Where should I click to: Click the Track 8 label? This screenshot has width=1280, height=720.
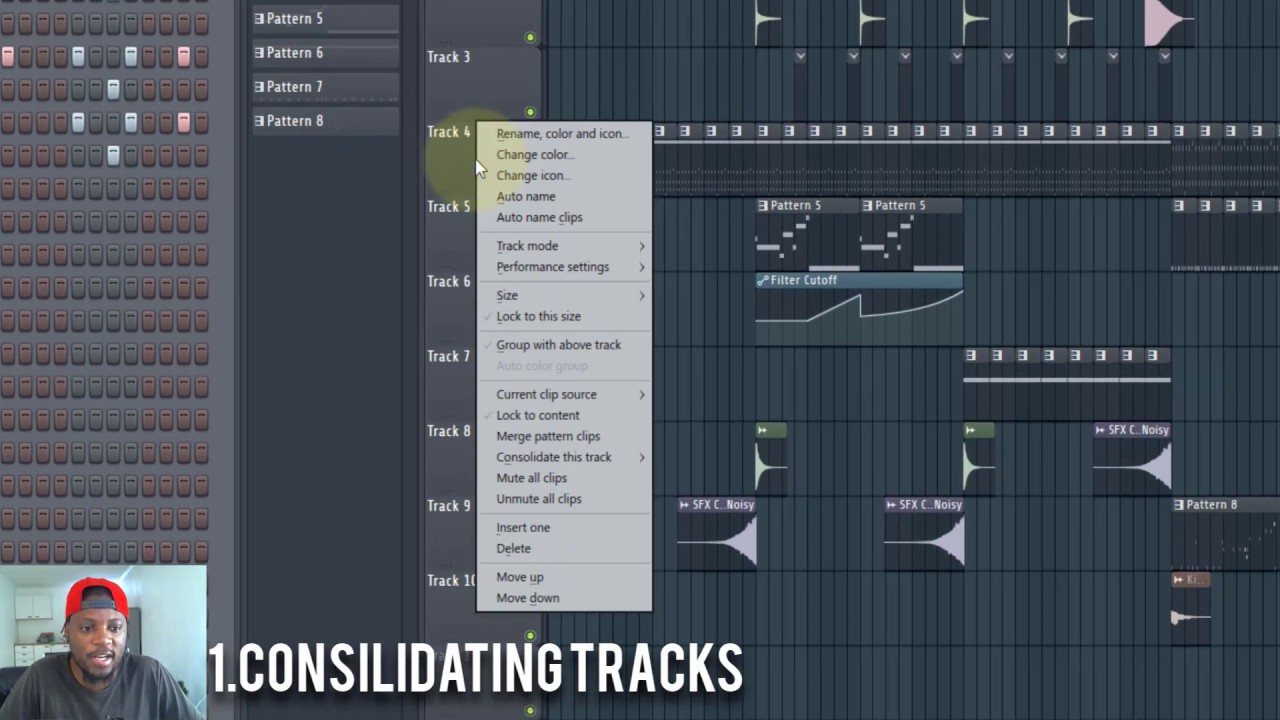448,431
